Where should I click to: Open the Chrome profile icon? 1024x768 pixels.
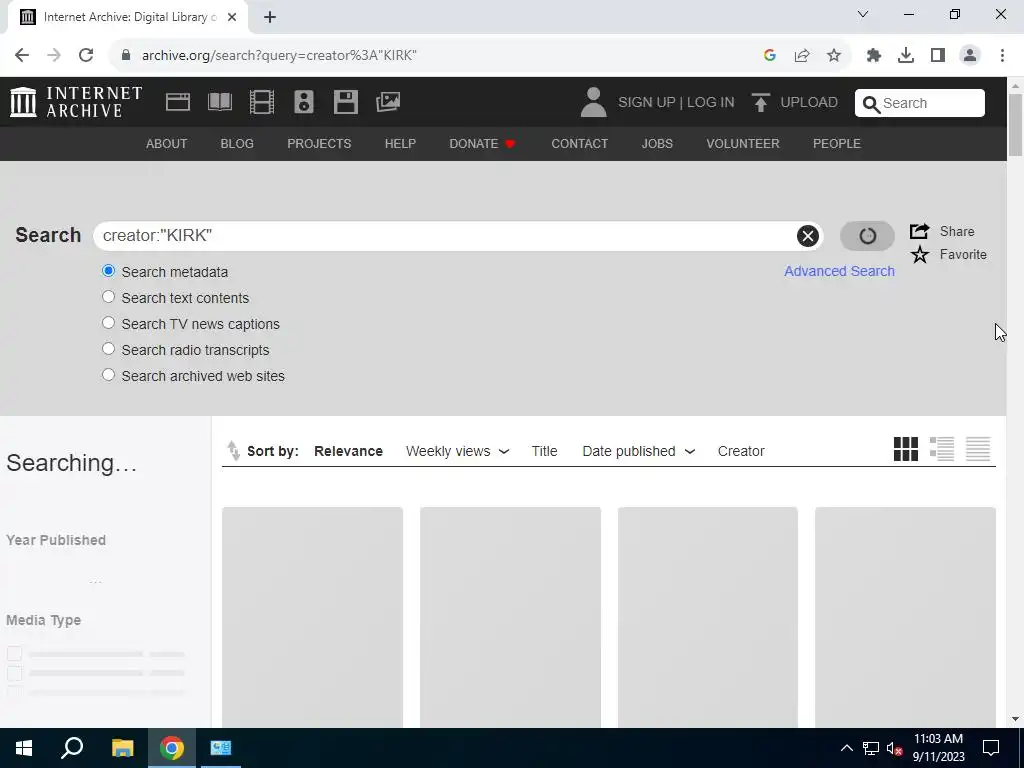pos(970,56)
